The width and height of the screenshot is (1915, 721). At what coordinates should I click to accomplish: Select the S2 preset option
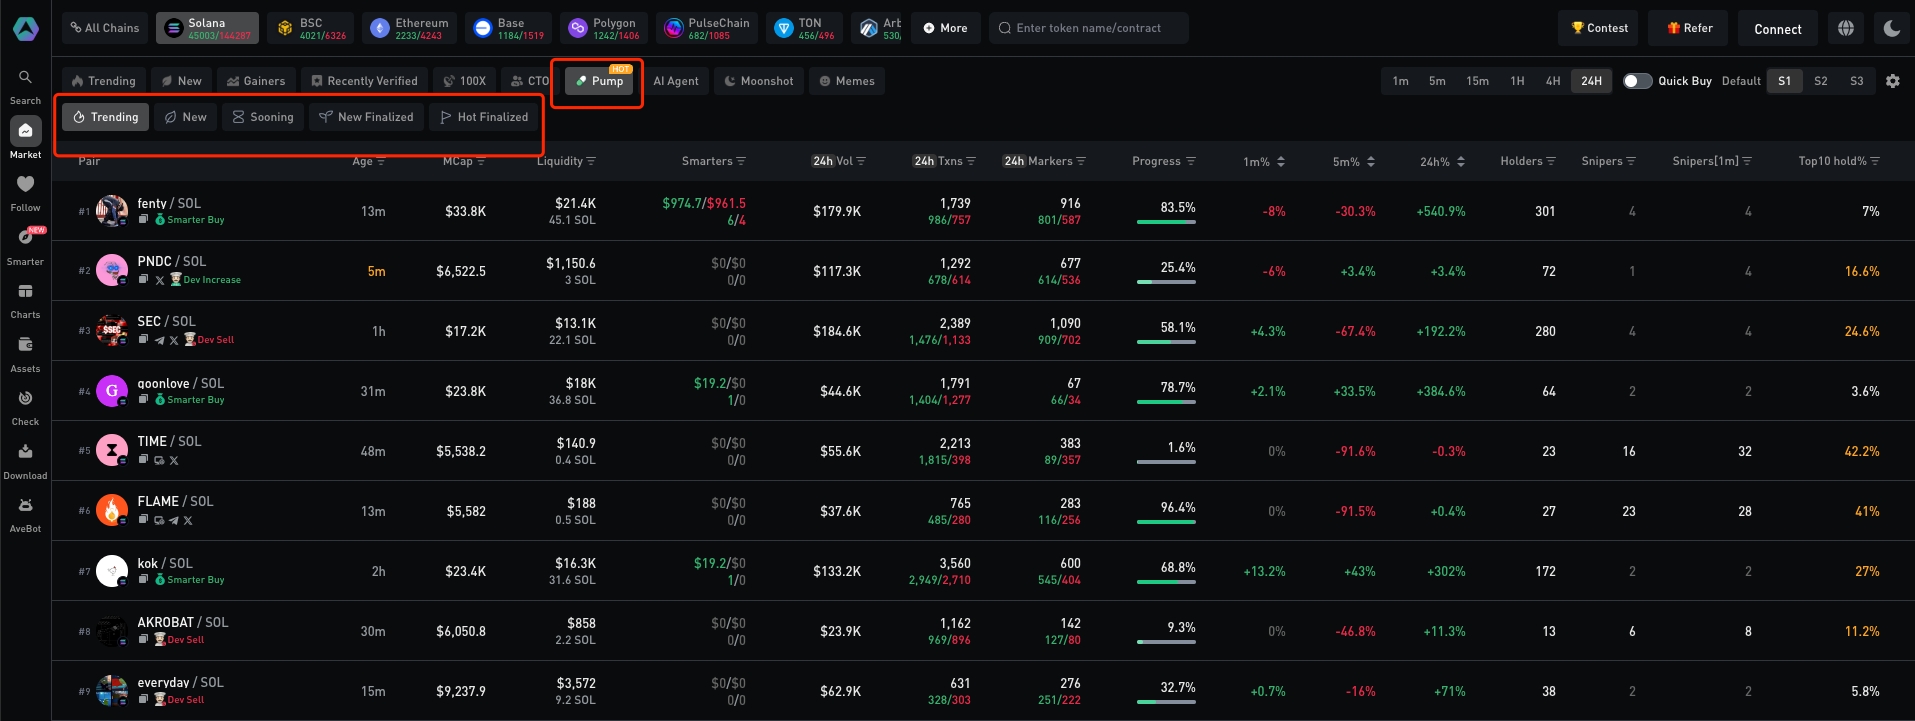(1820, 81)
